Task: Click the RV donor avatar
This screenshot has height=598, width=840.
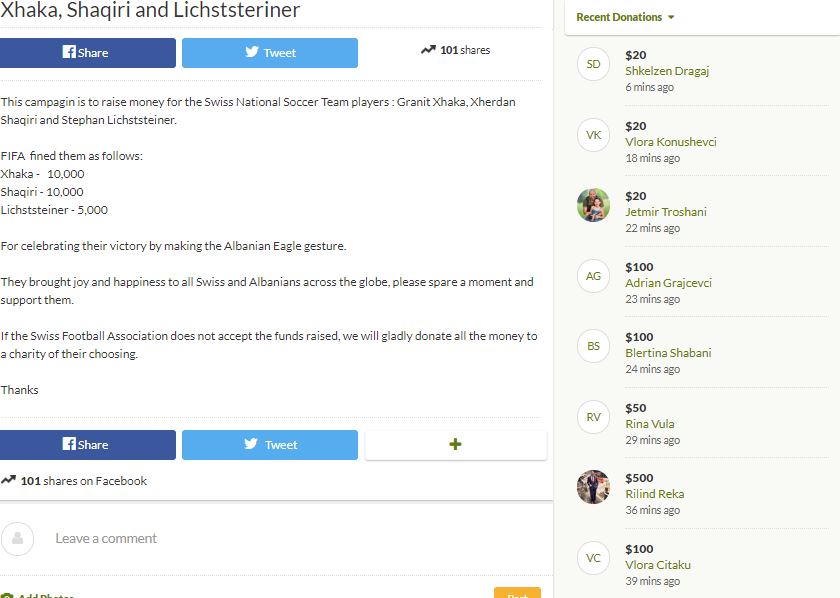Action: [x=593, y=417]
